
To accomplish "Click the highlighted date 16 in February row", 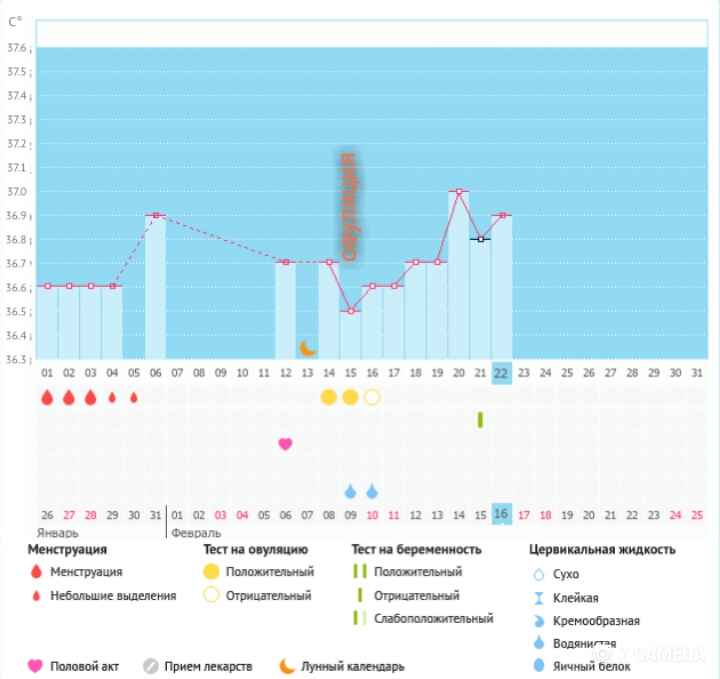I will 501,514.
